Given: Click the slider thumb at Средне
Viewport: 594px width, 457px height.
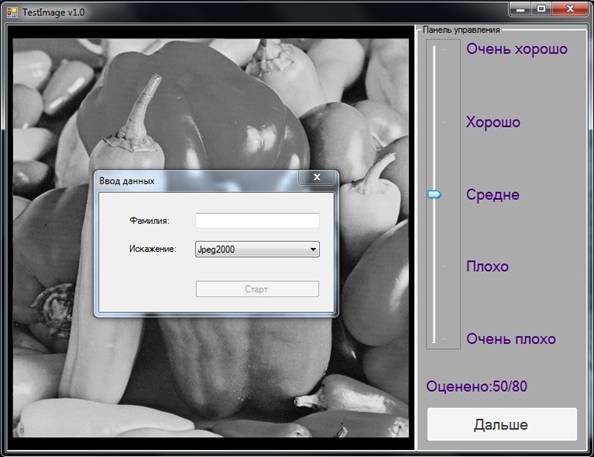Looking at the screenshot, I should point(434,194).
